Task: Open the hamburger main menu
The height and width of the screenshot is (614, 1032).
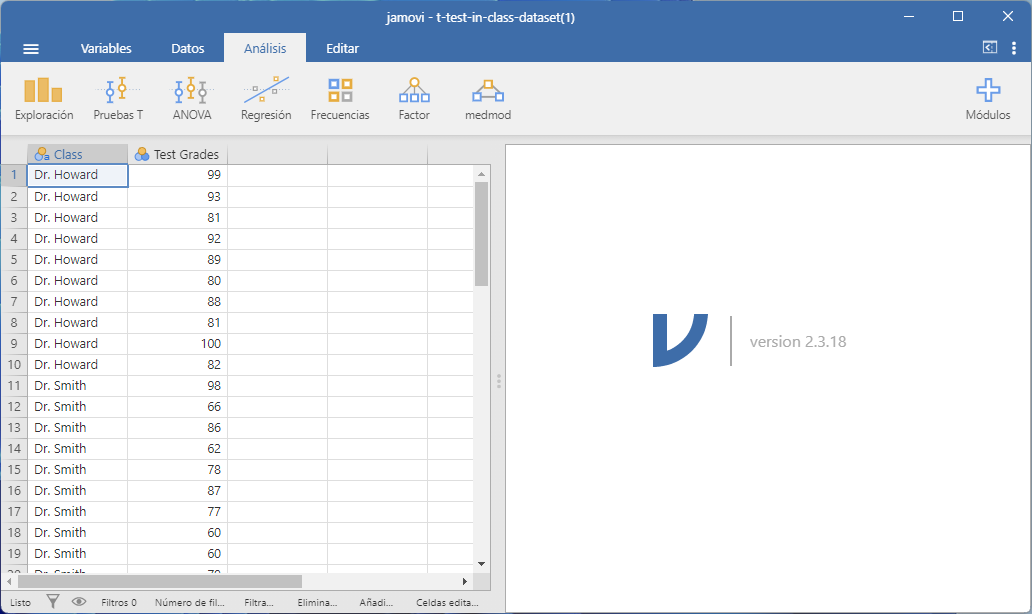Action: point(31,48)
